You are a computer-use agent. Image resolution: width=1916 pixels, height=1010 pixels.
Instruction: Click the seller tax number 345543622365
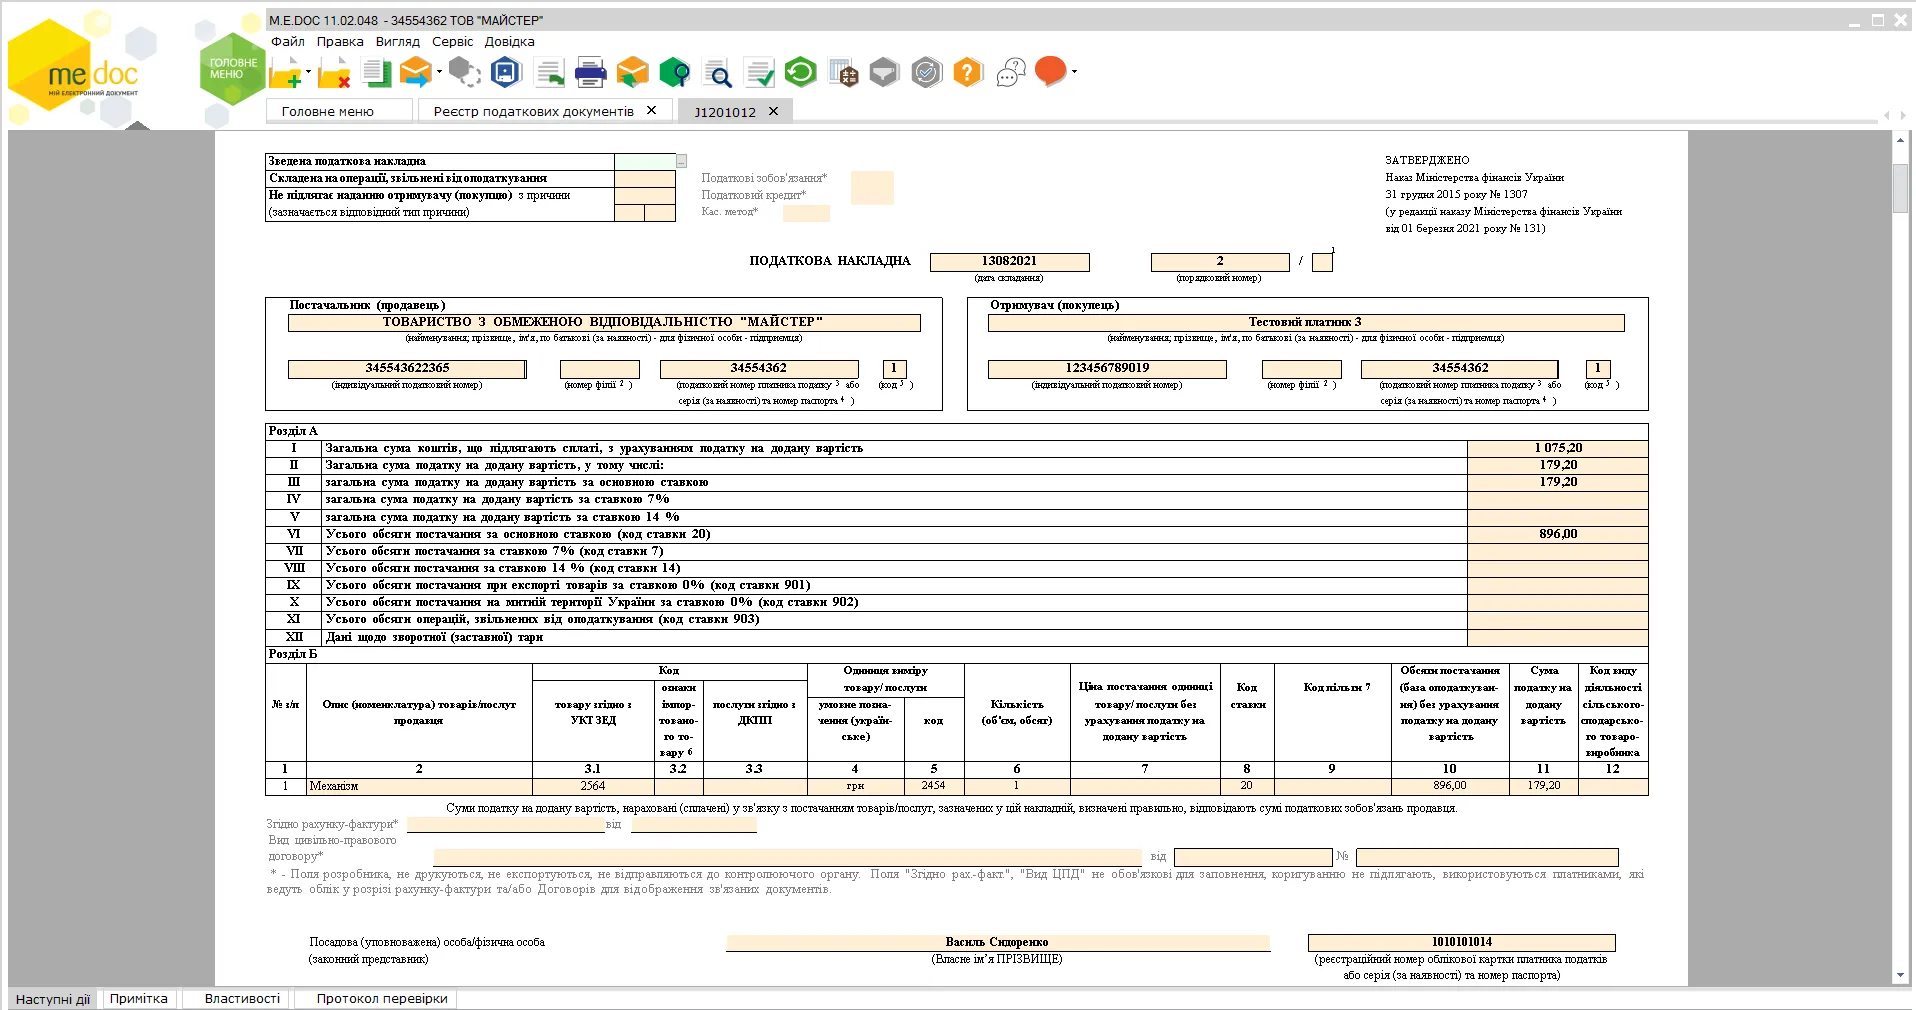coord(407,369)
